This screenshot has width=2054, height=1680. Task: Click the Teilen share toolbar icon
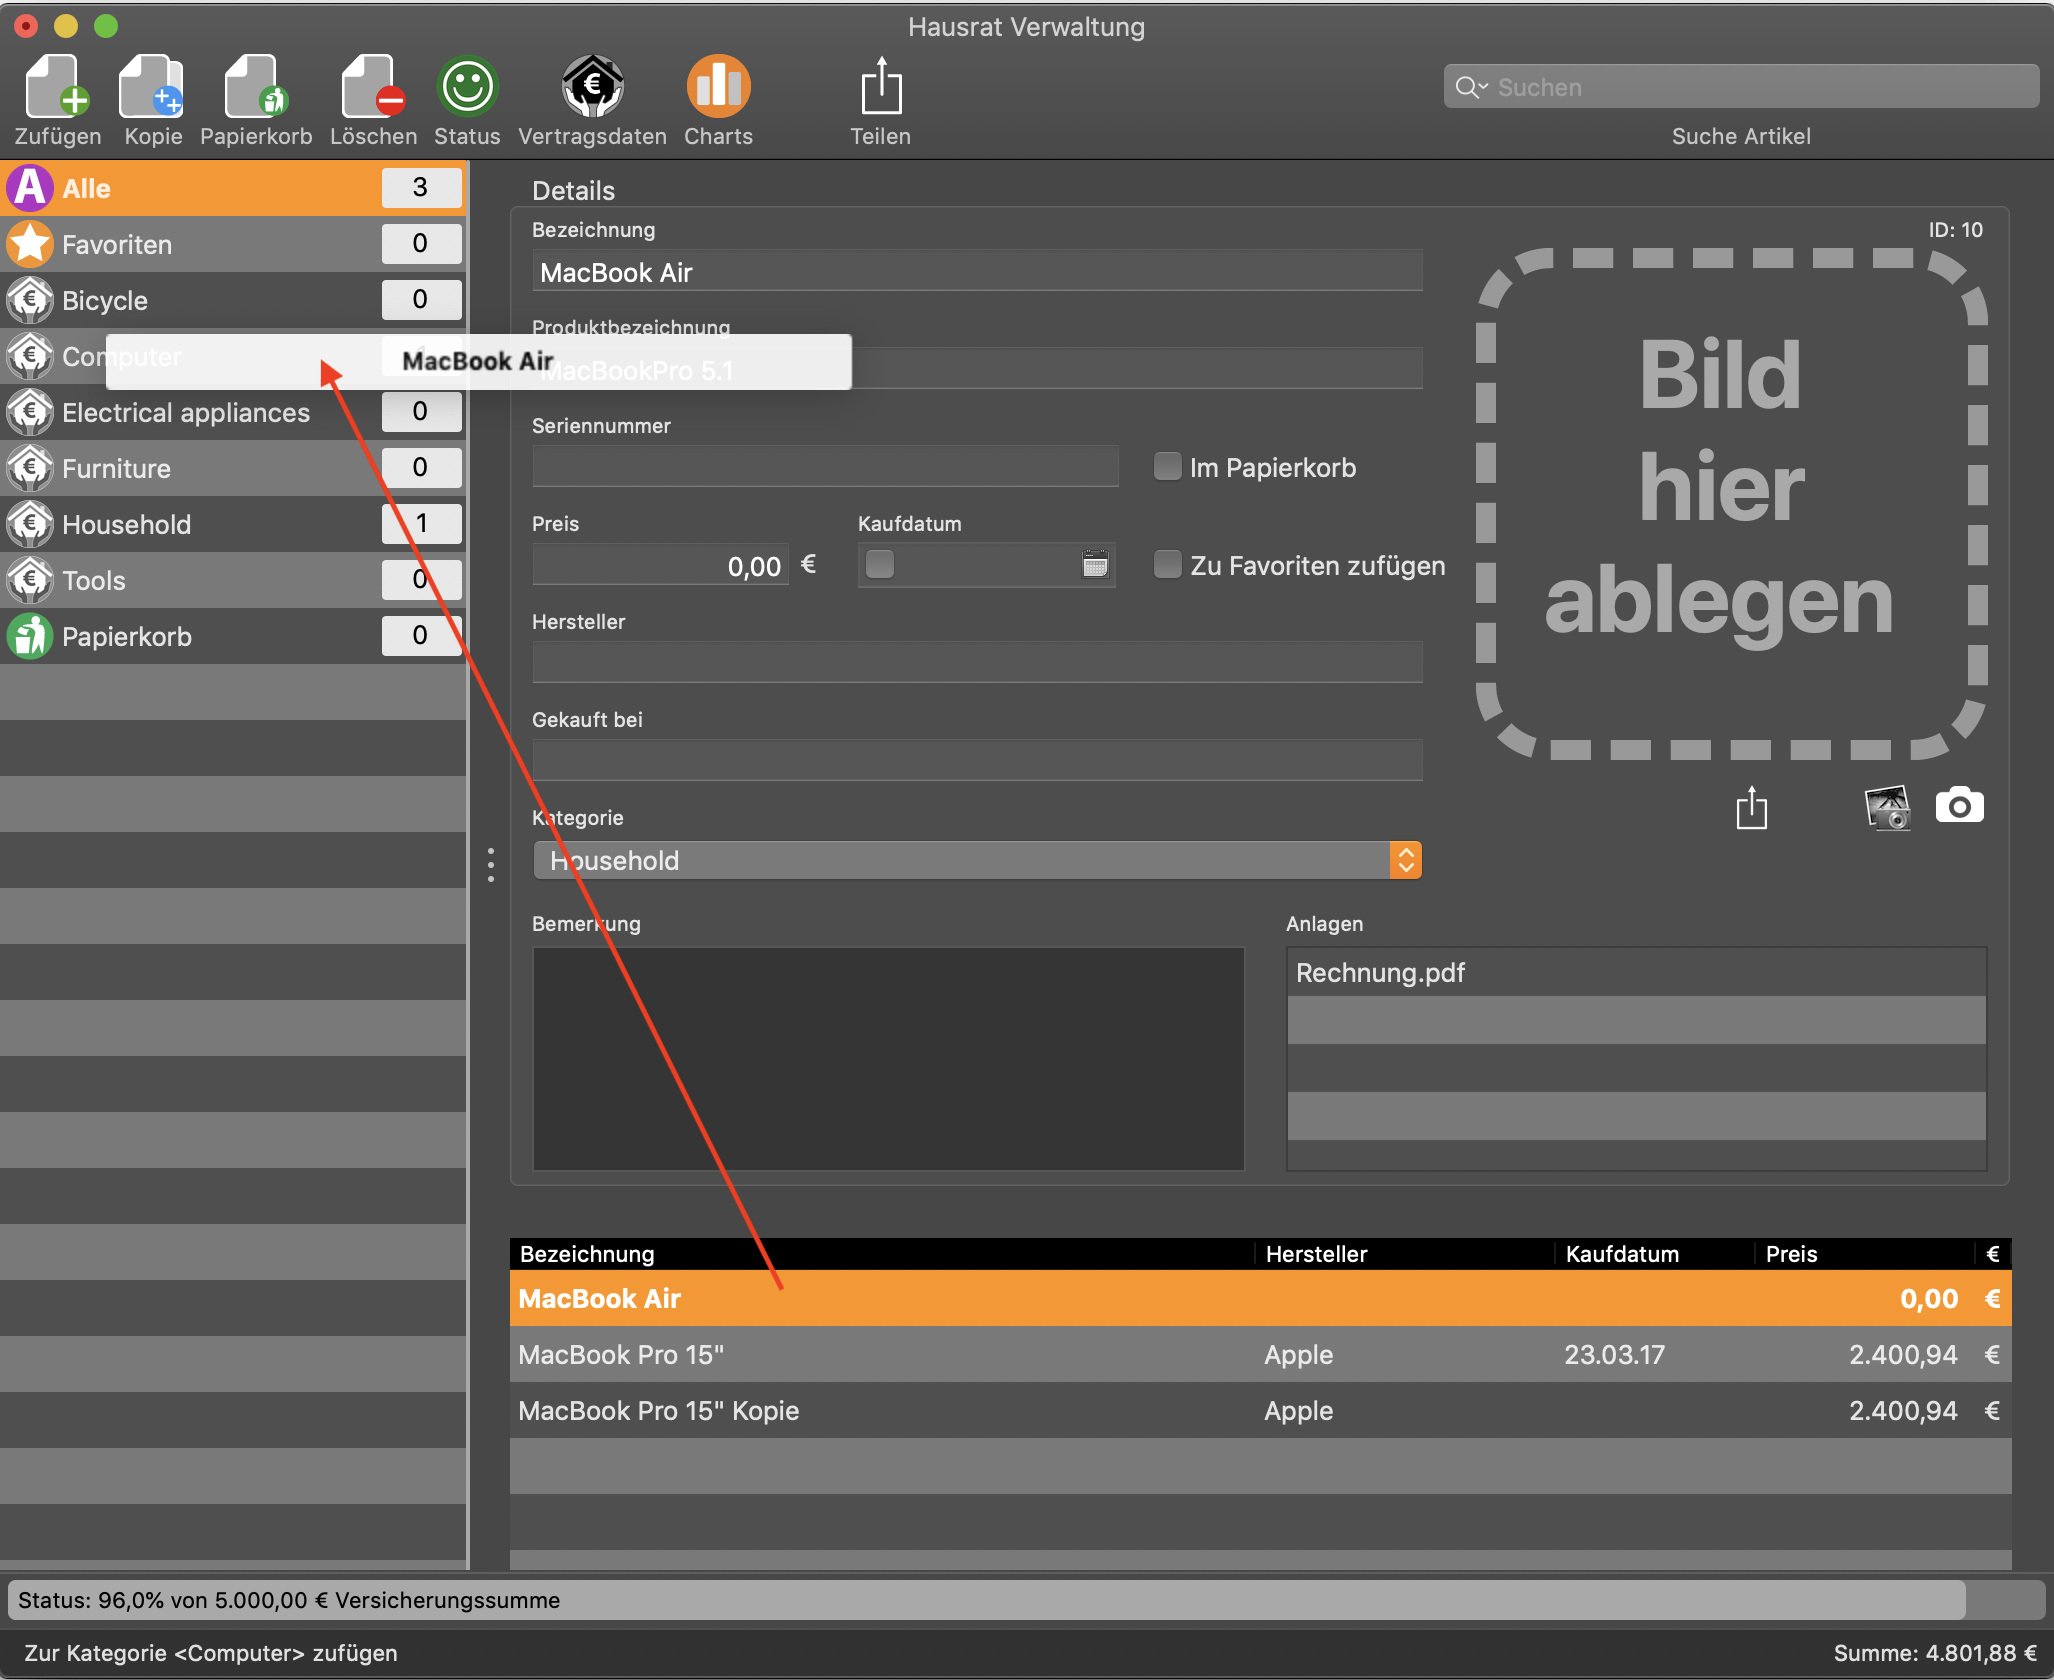881,87
